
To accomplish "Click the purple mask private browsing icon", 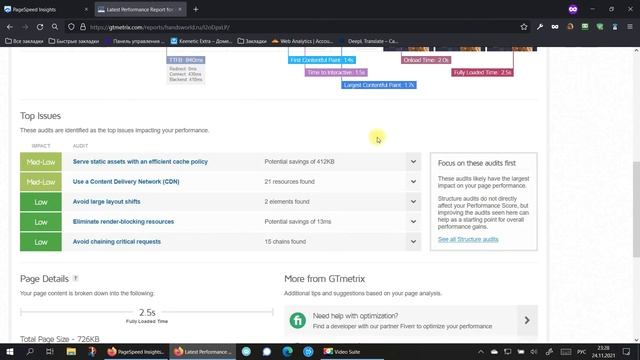I will pos(573,9).
